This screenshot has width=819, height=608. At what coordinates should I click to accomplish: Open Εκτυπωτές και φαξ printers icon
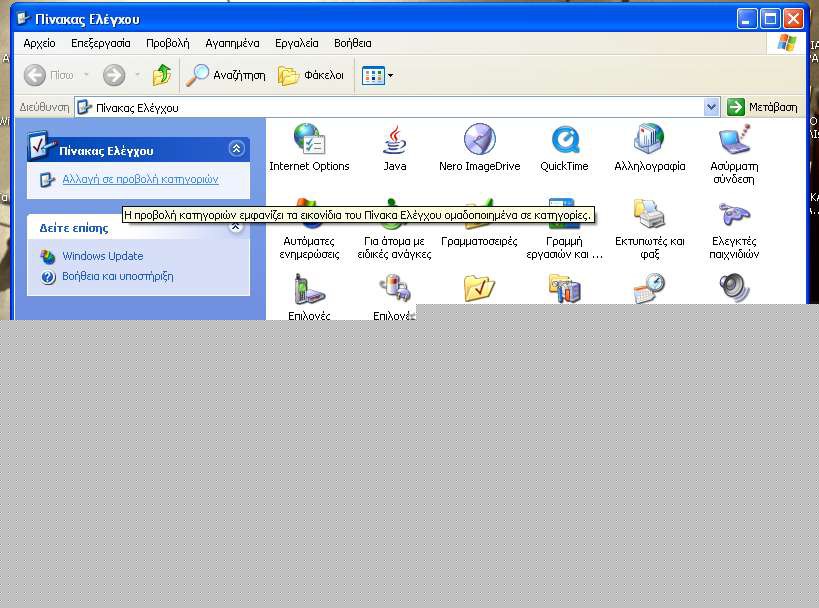pos(649,214)
